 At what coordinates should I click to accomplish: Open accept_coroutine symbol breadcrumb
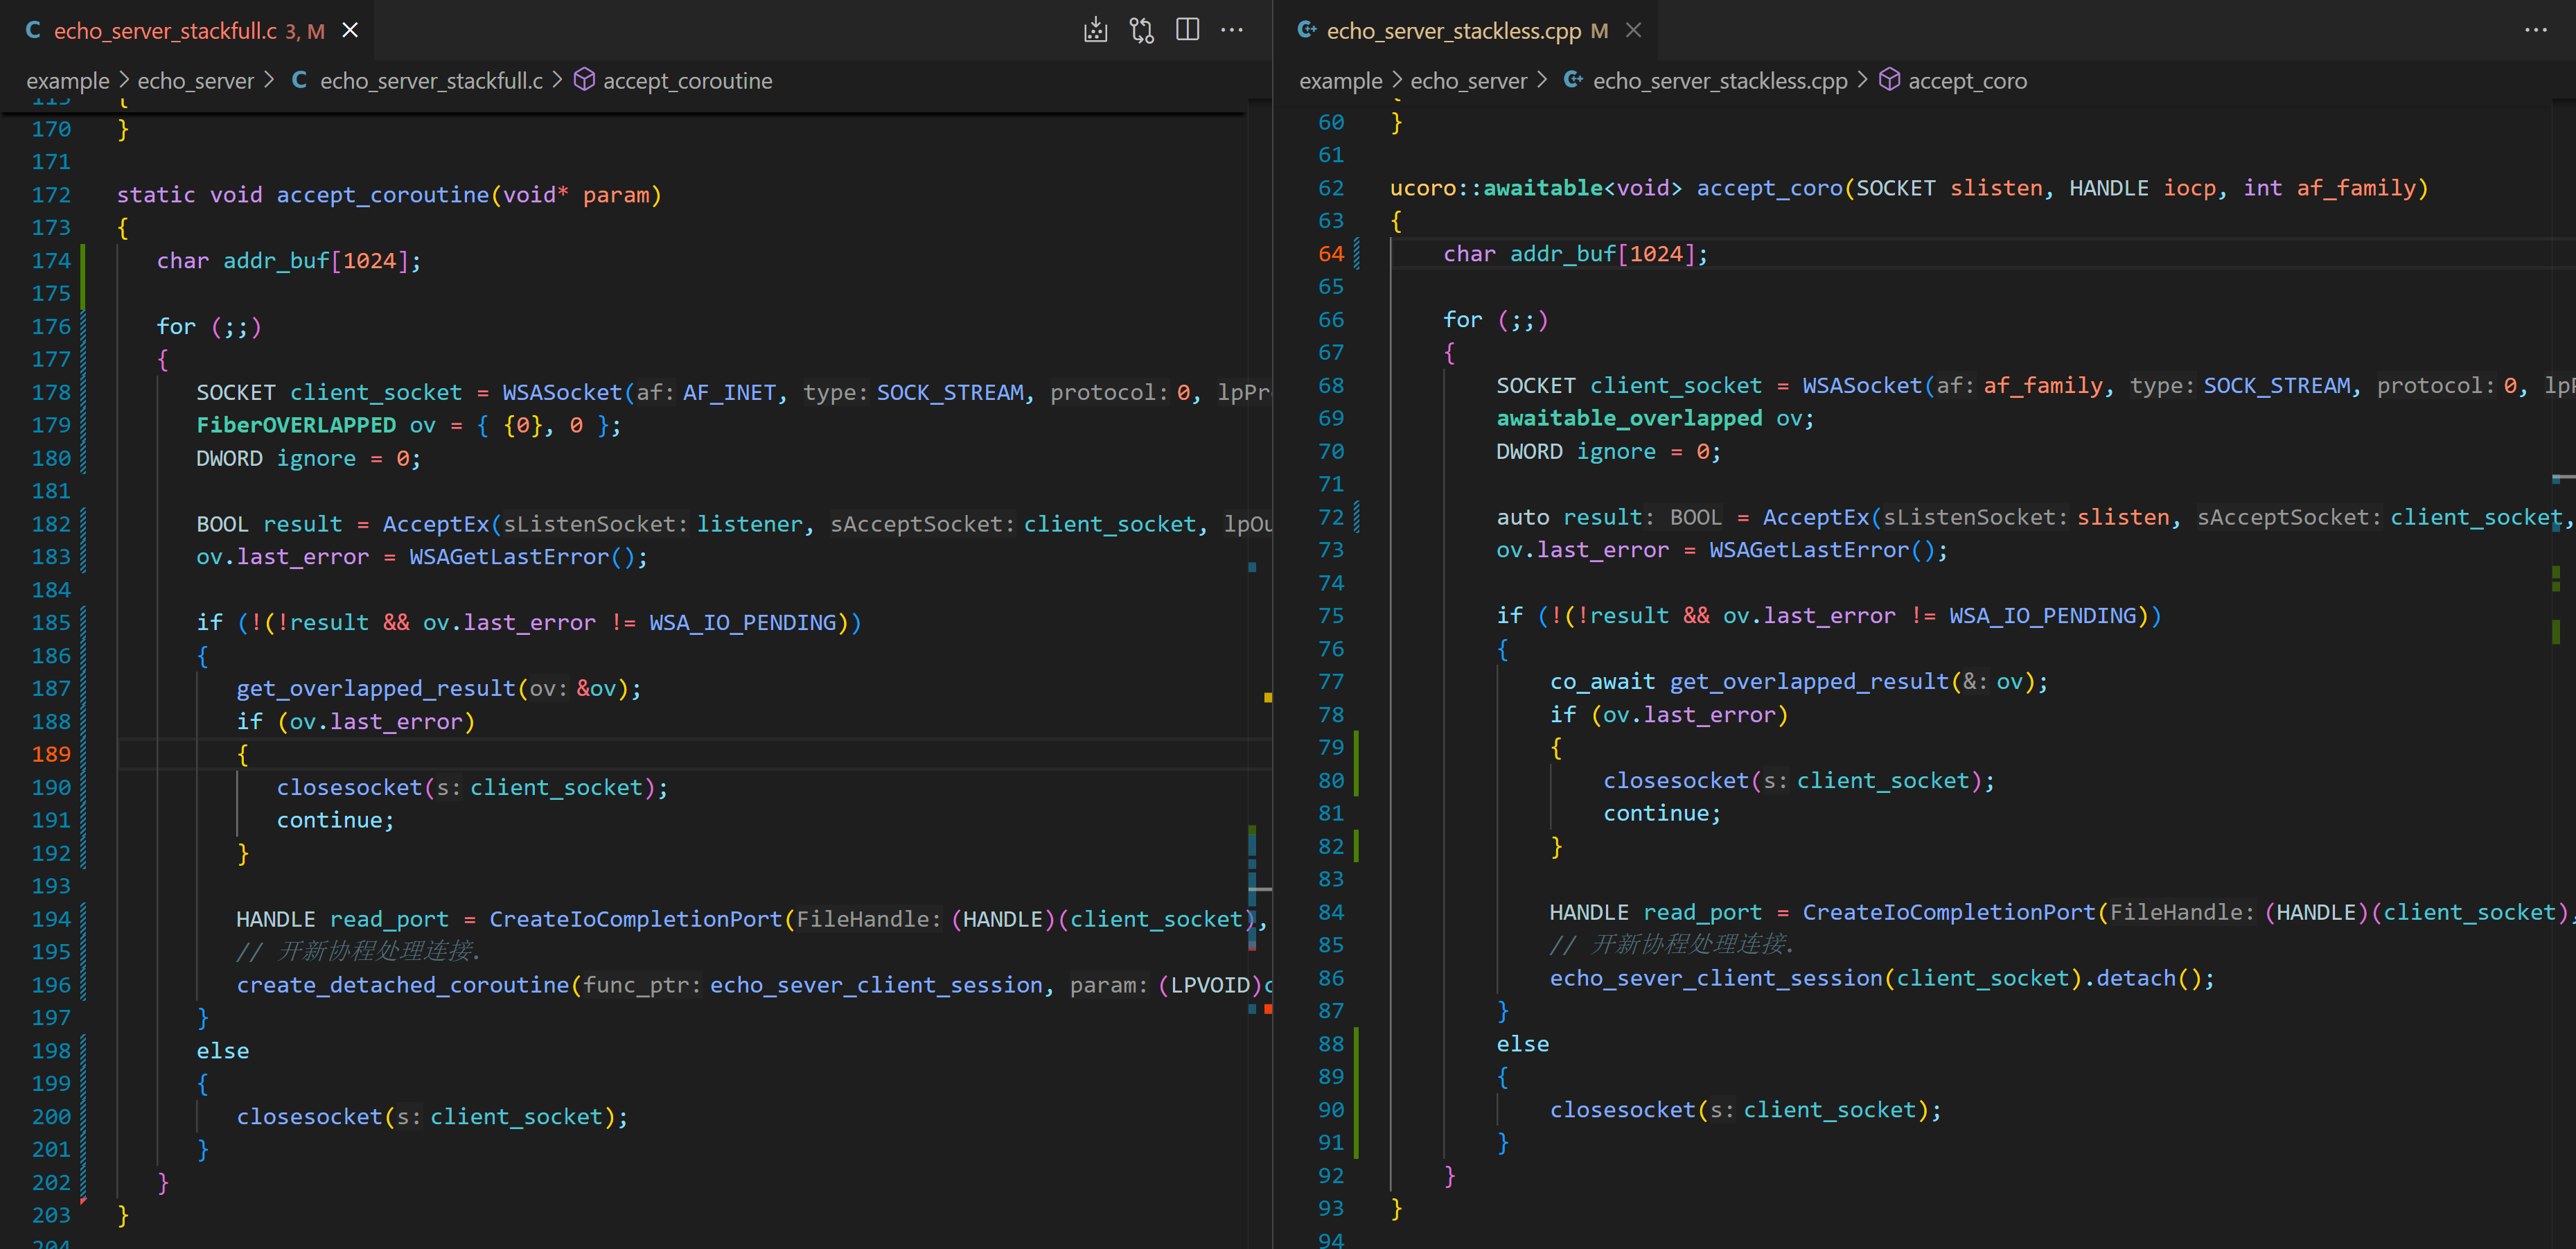tap(687, 81)
